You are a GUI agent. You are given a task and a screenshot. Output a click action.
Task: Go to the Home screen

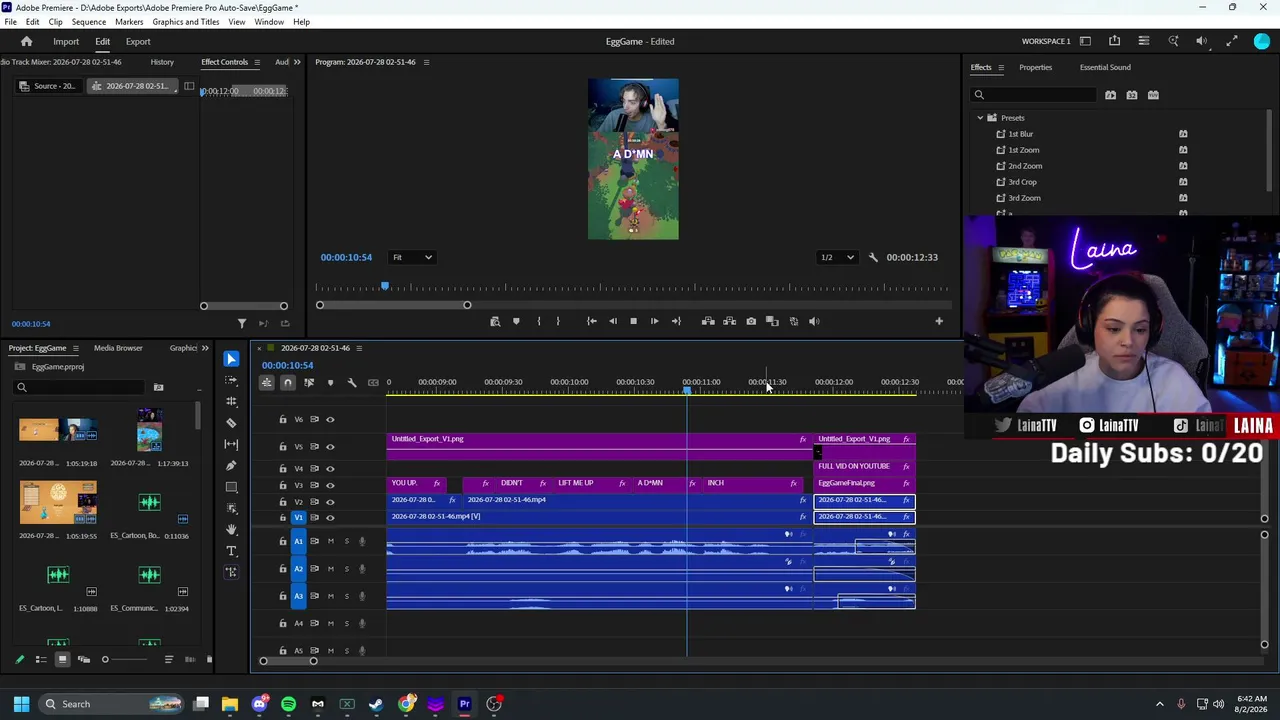27,41
